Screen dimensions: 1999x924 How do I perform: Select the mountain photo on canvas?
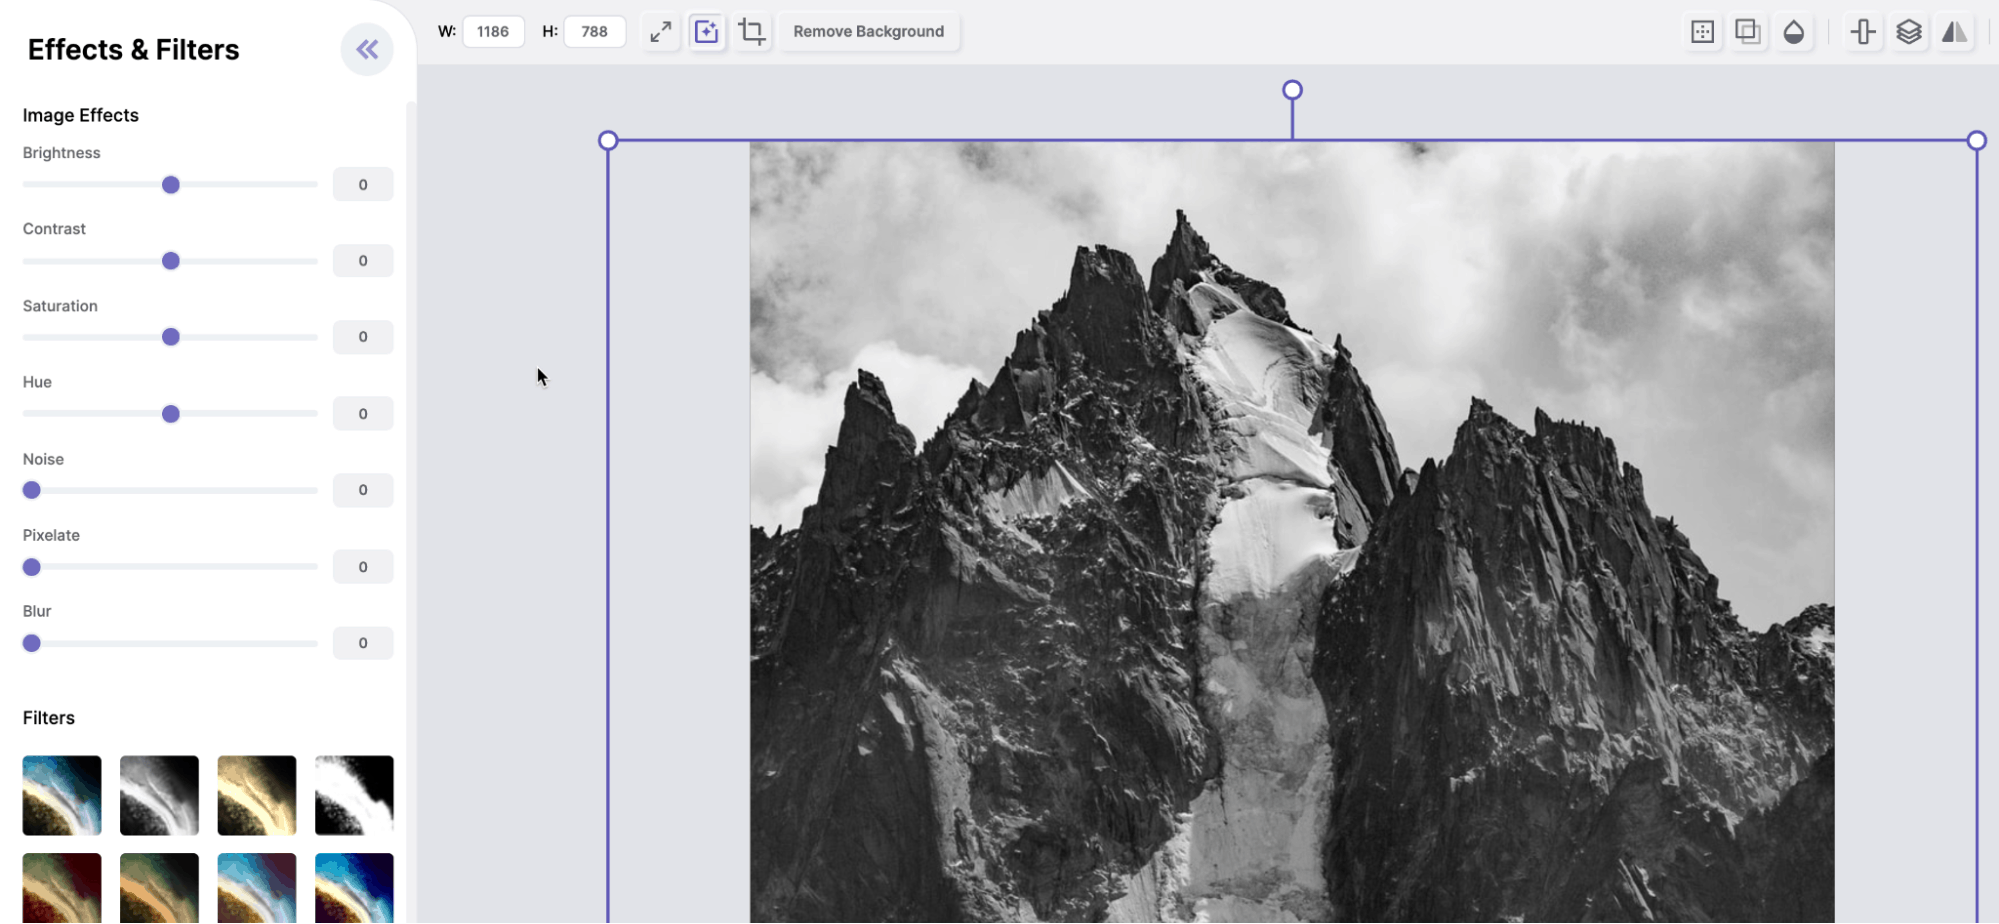(x=1292, y=532)
